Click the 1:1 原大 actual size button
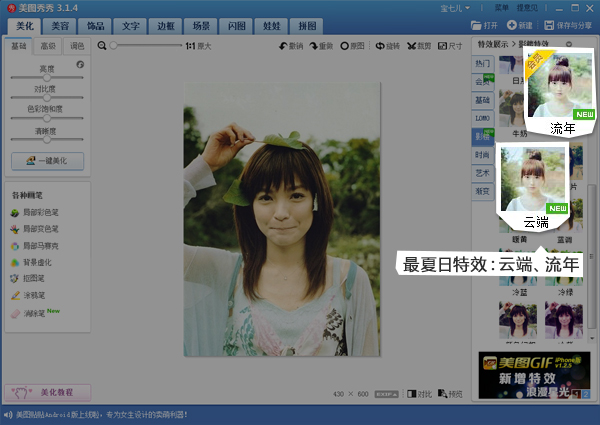The width and height of the screenshot is (600, 425). (198, 46)
